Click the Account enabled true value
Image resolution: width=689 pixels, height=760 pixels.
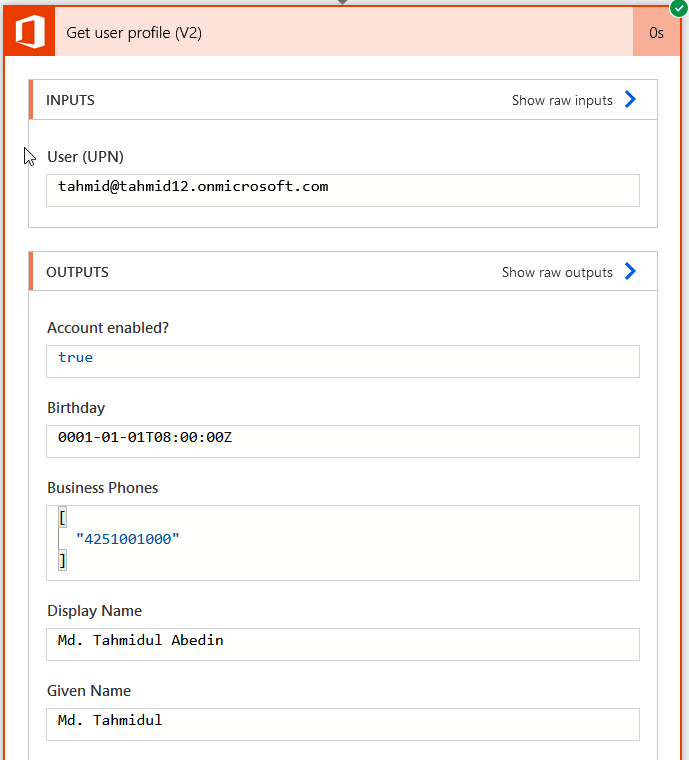pyautogui.click(x=76, y=358)
